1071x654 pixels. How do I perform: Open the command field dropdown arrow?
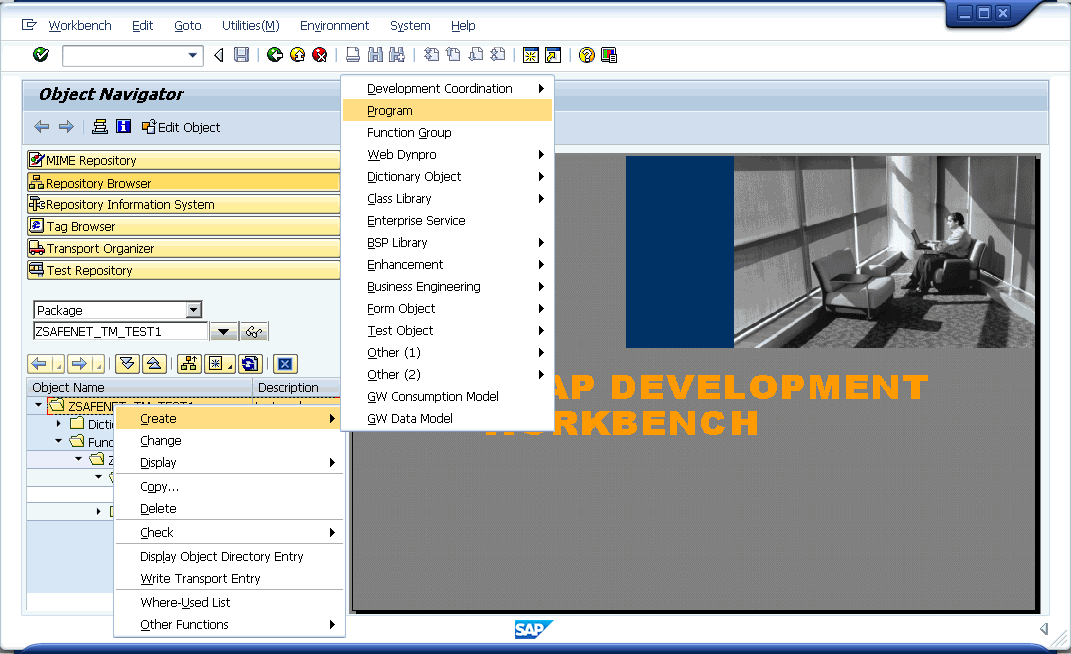[193, 55]
